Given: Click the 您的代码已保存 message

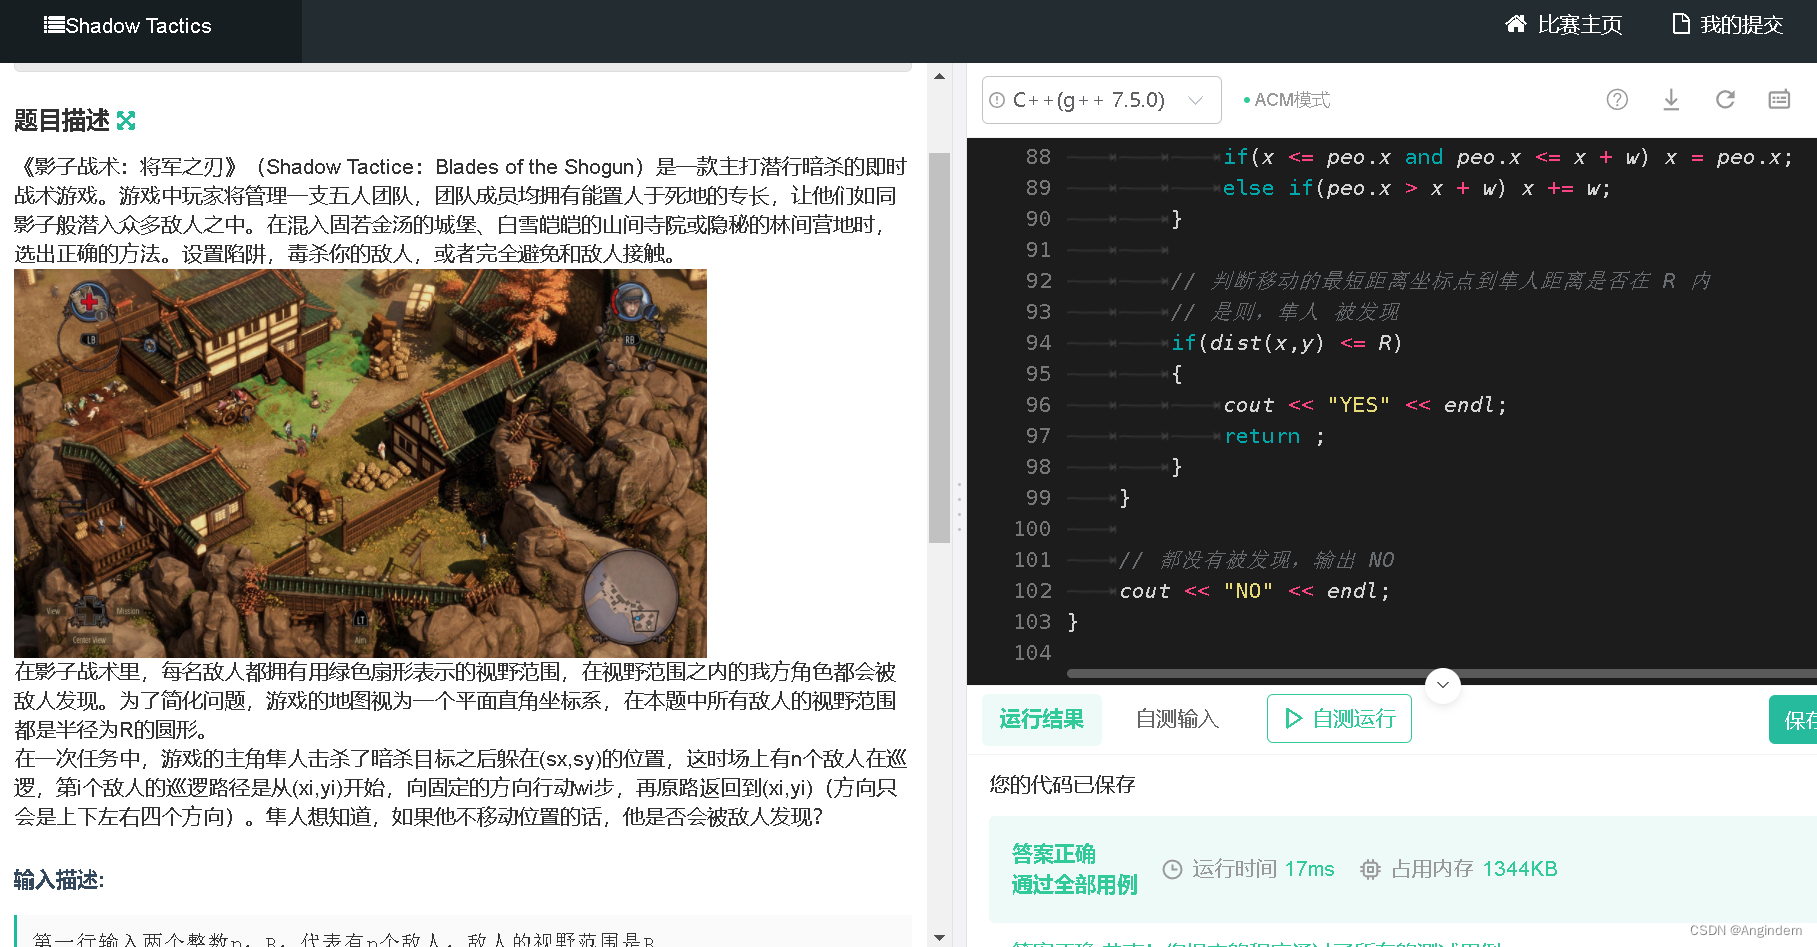Looking at the screenshot, I should click(x=1063, y=785).
